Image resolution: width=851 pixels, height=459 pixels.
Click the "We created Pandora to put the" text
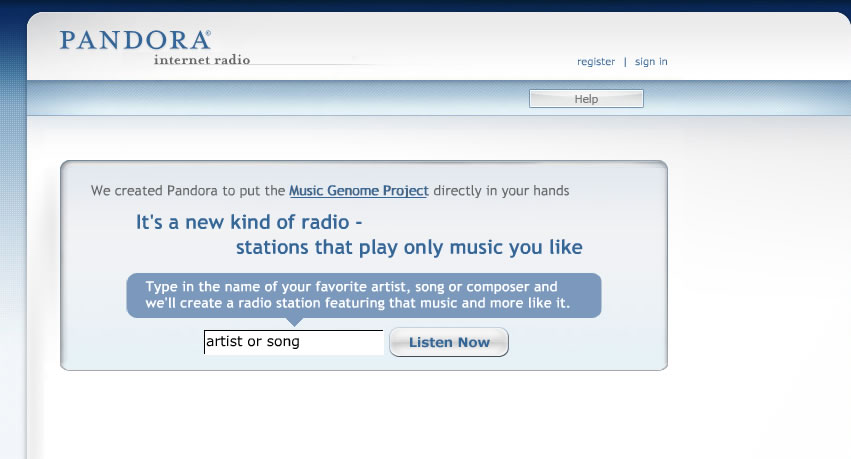pyautogui.click(x=188, y=191)
